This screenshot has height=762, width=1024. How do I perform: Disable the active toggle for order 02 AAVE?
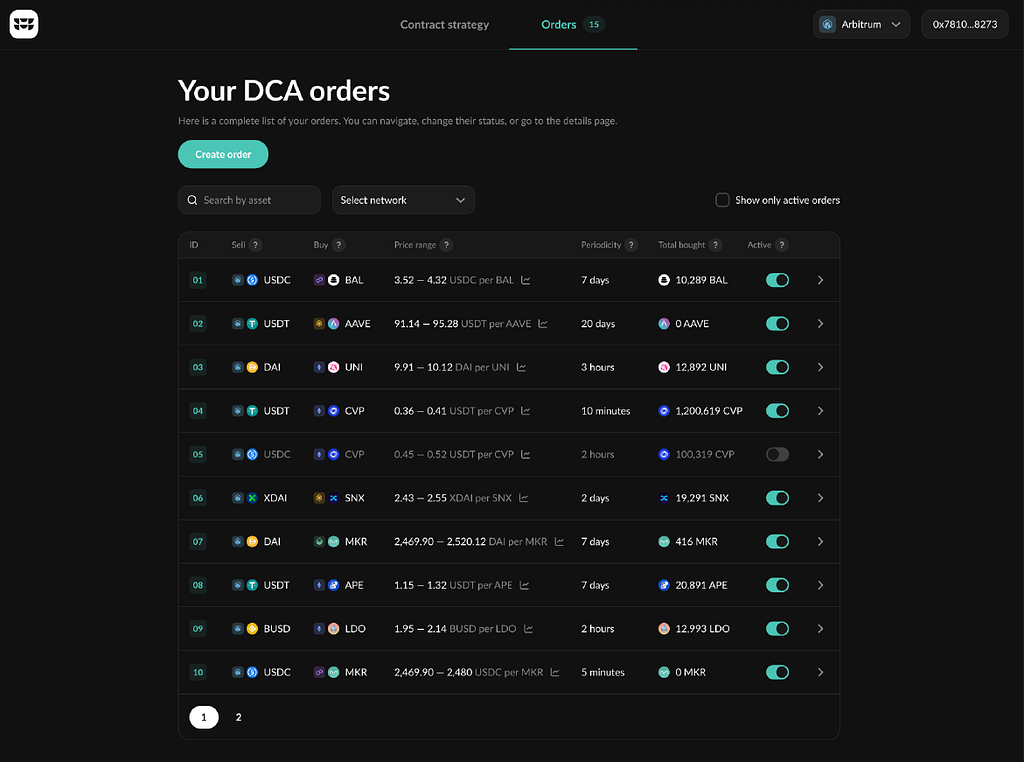777,324
